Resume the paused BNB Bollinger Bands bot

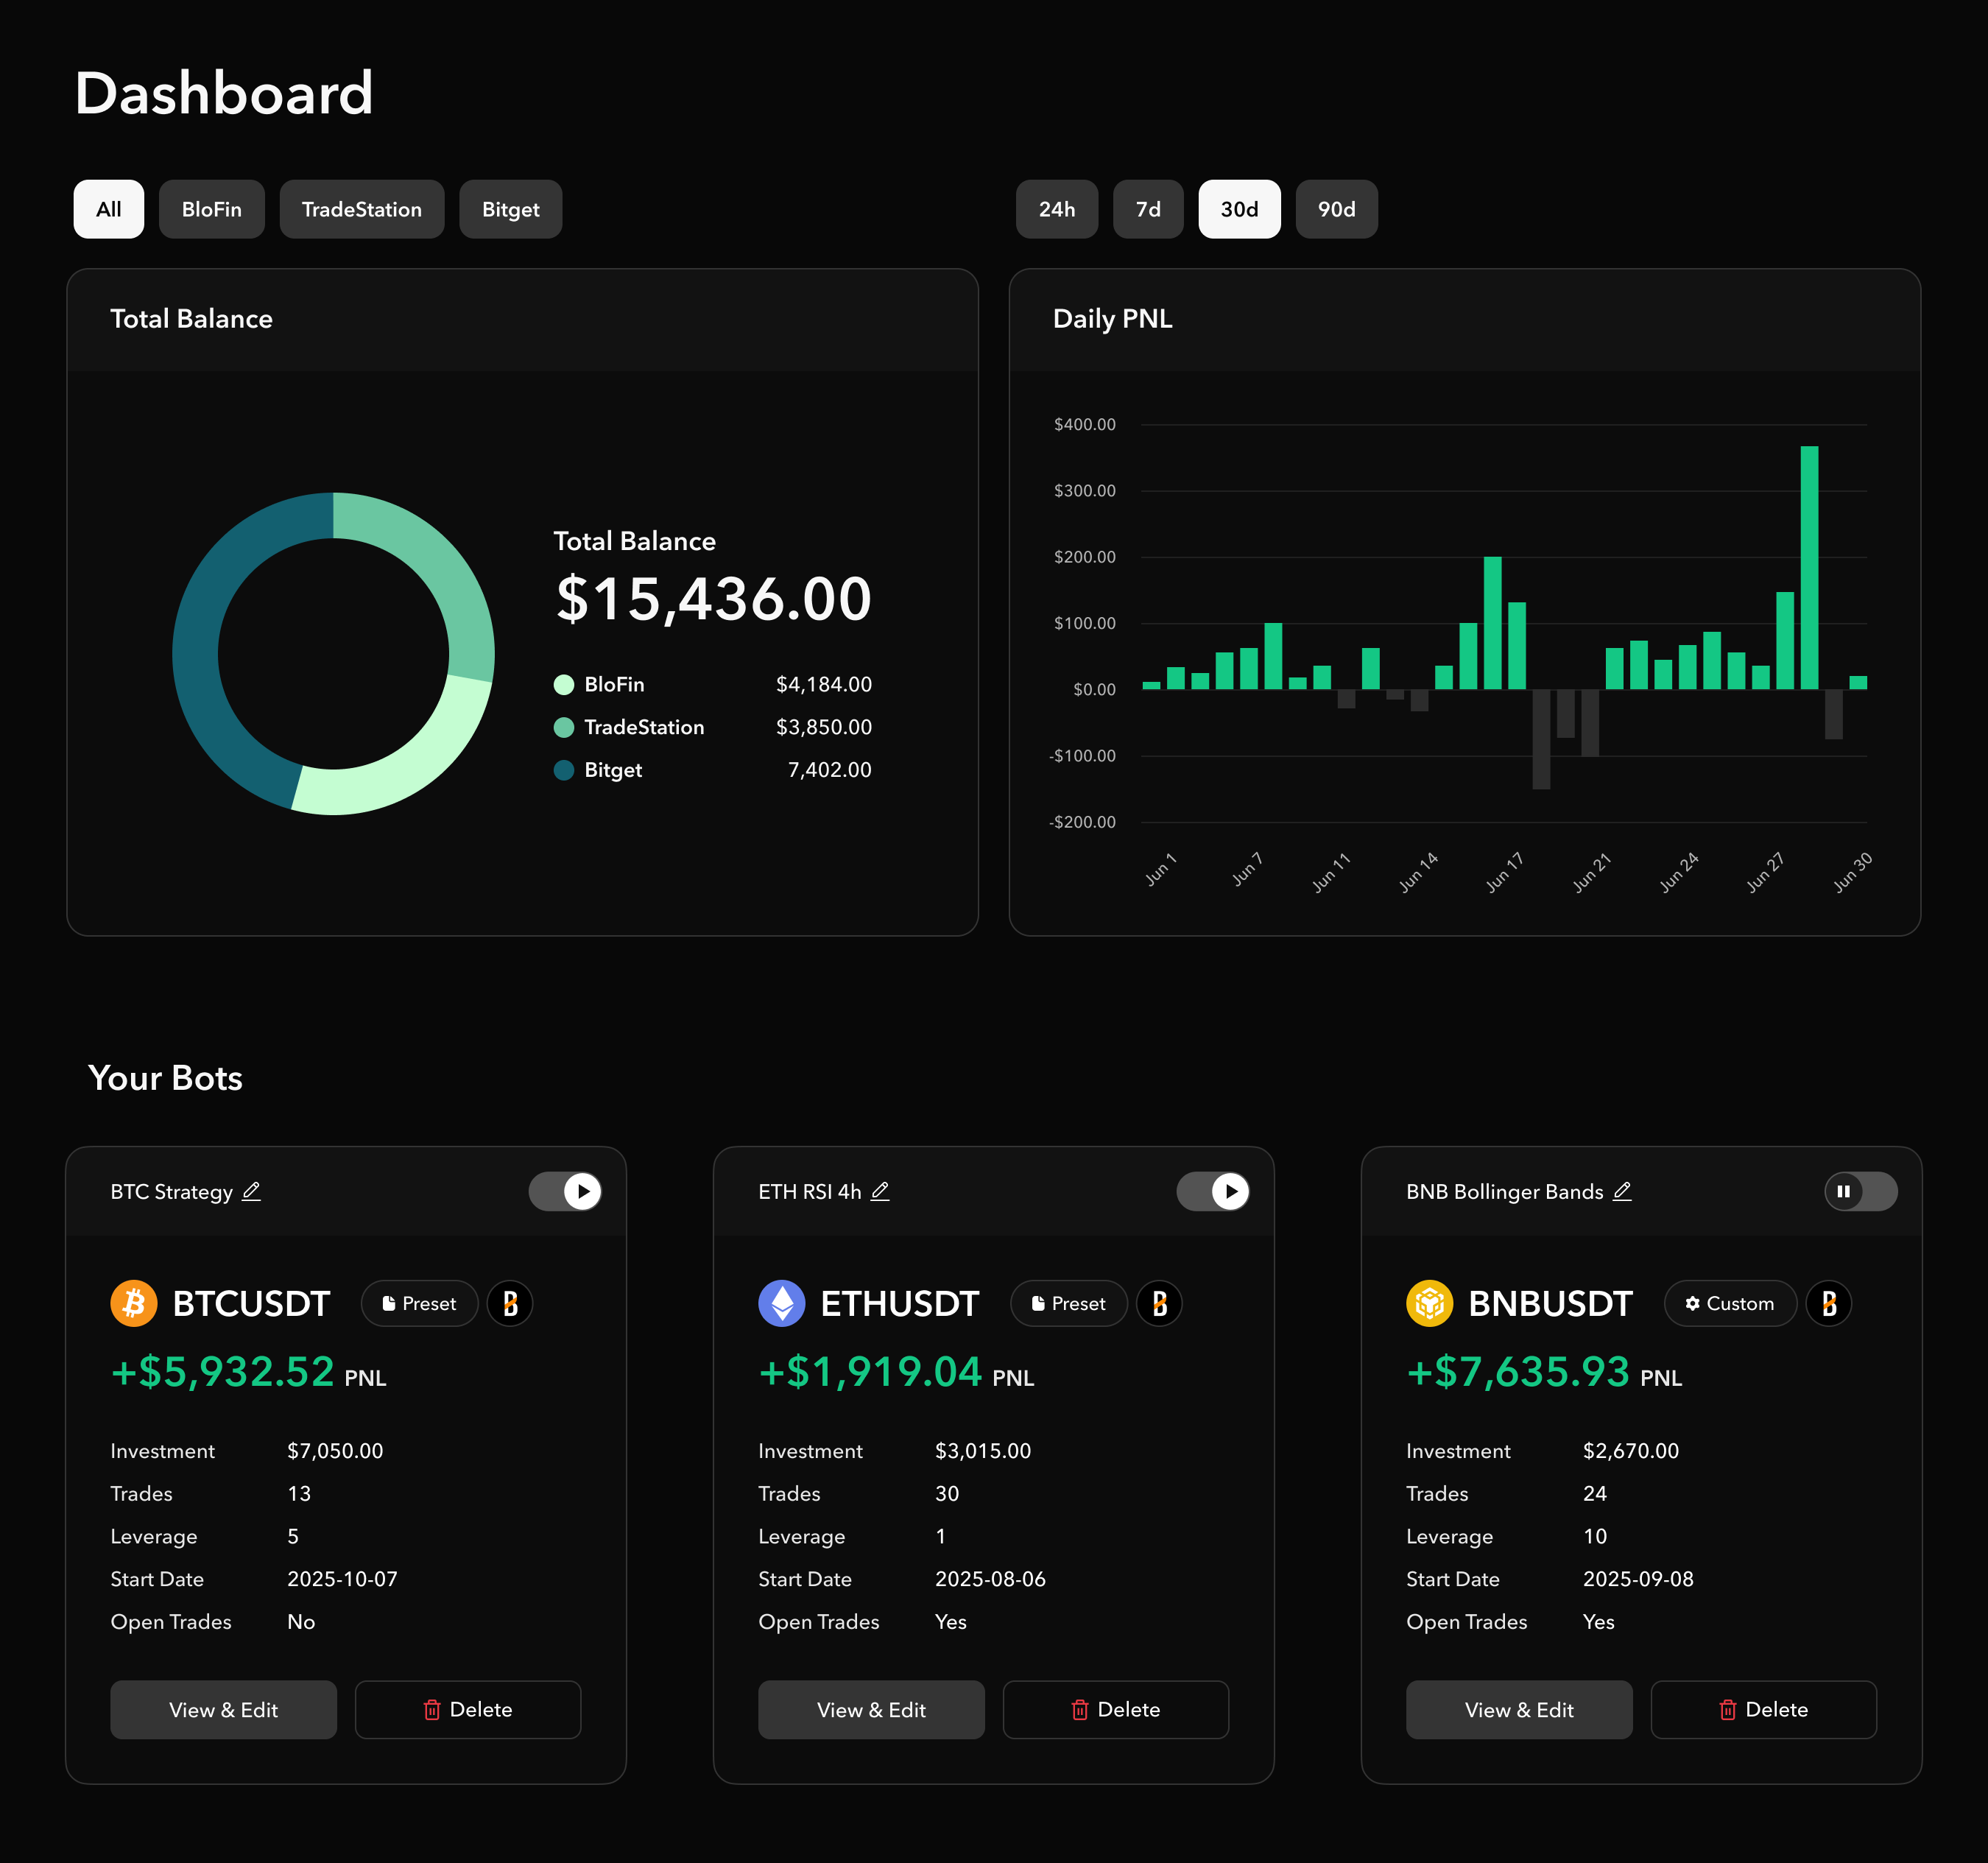[x=1861, y=1191]
